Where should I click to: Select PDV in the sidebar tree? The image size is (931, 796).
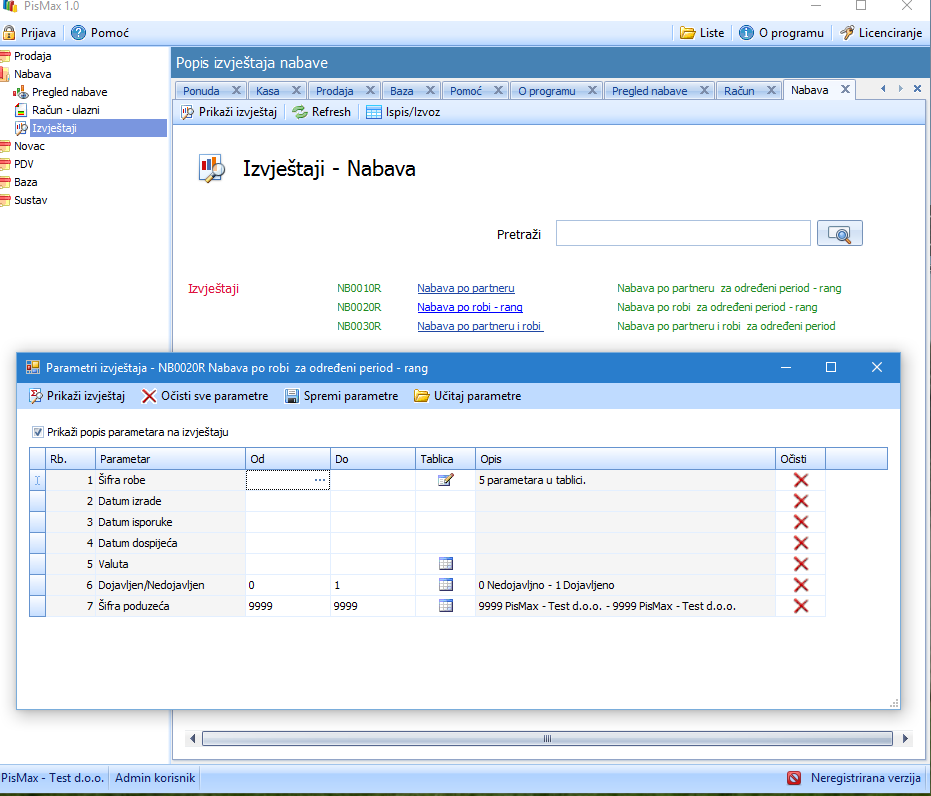pos(24,164)
